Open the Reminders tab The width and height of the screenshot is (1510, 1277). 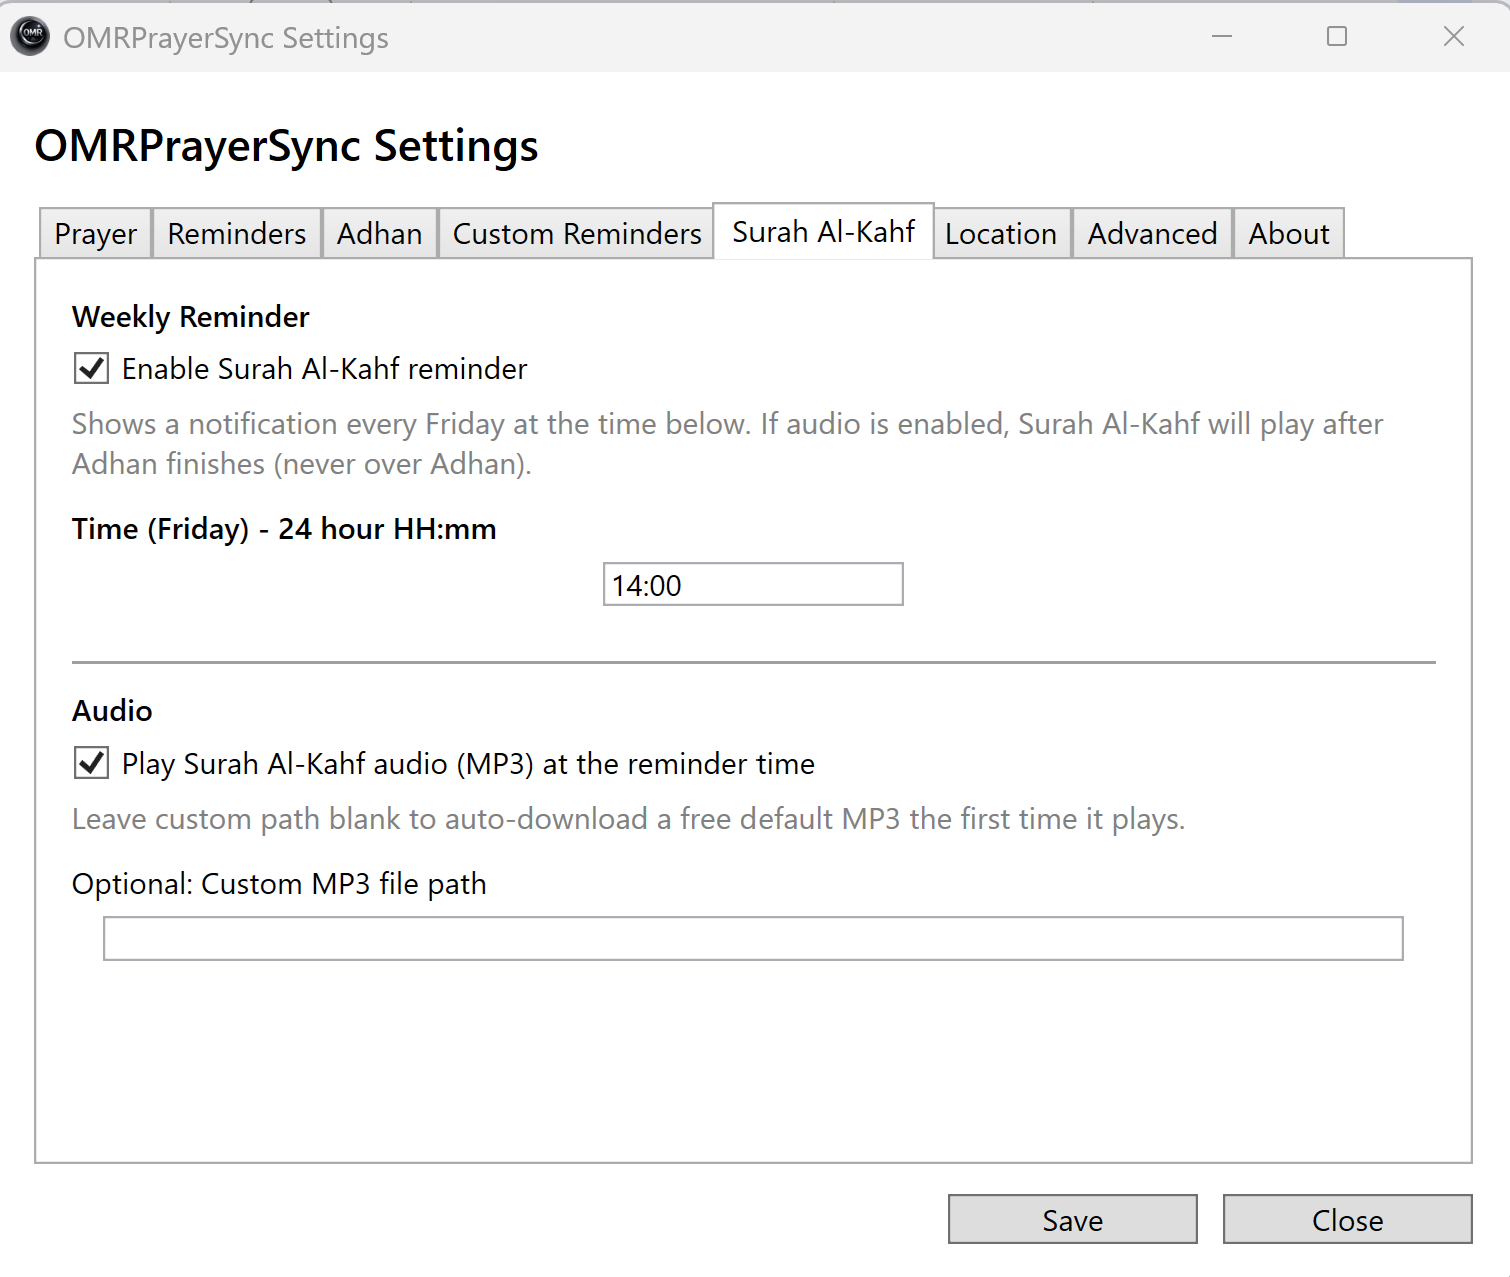click(237, 233)
